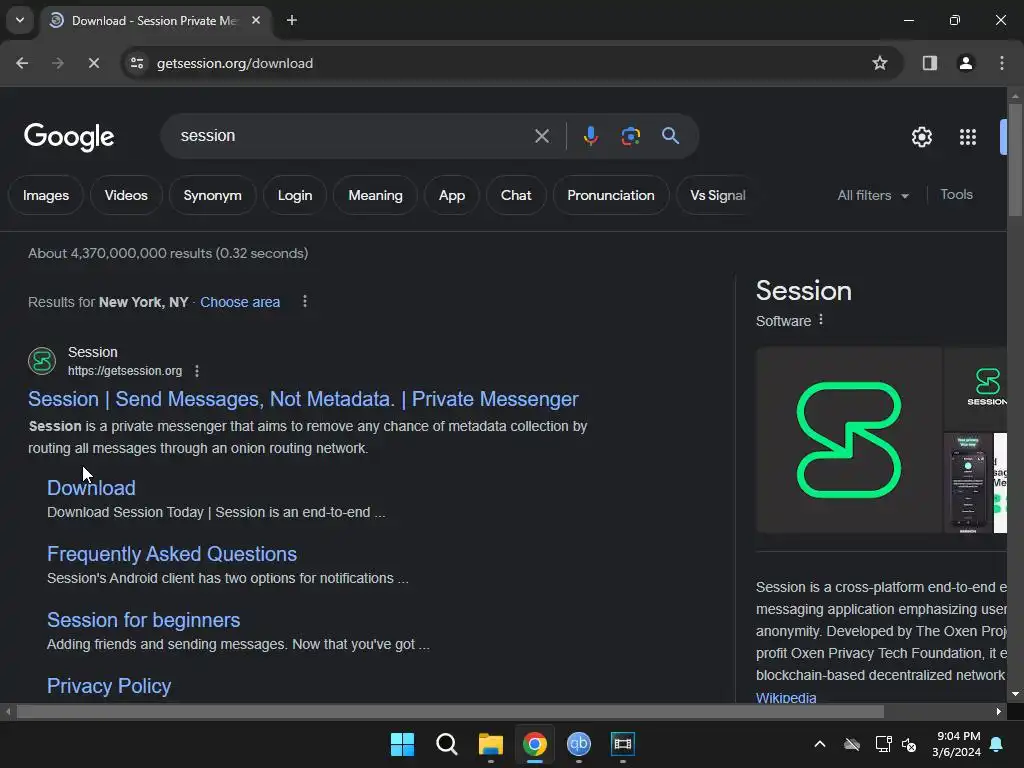The height and width of the screenshot is (768, 1024).
Task: Open Google quick settings gear
Action: tap(921, 137)
